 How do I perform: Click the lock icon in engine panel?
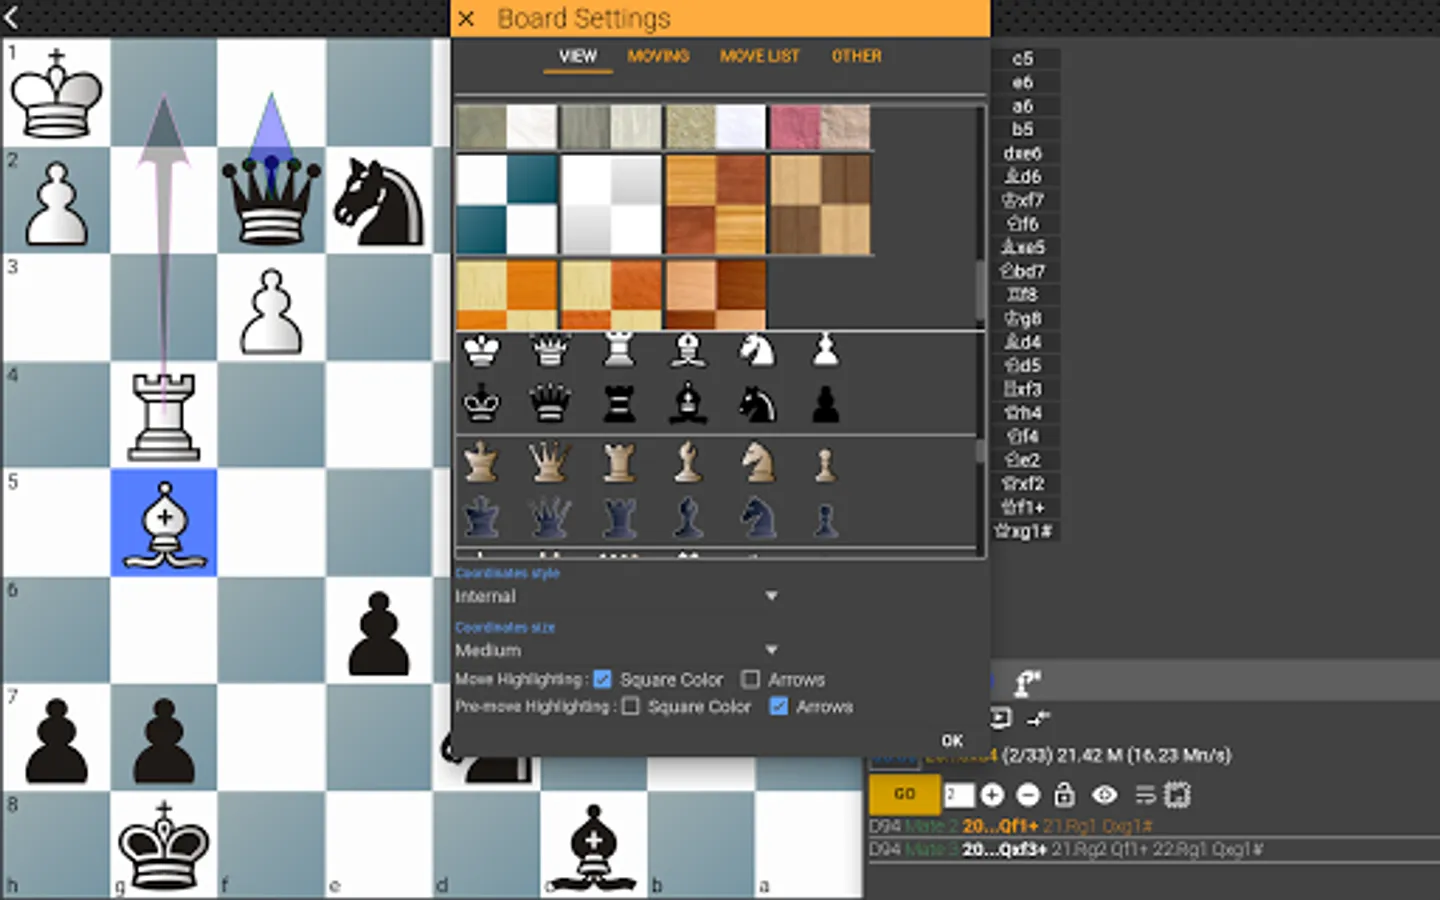point(1064,795)
